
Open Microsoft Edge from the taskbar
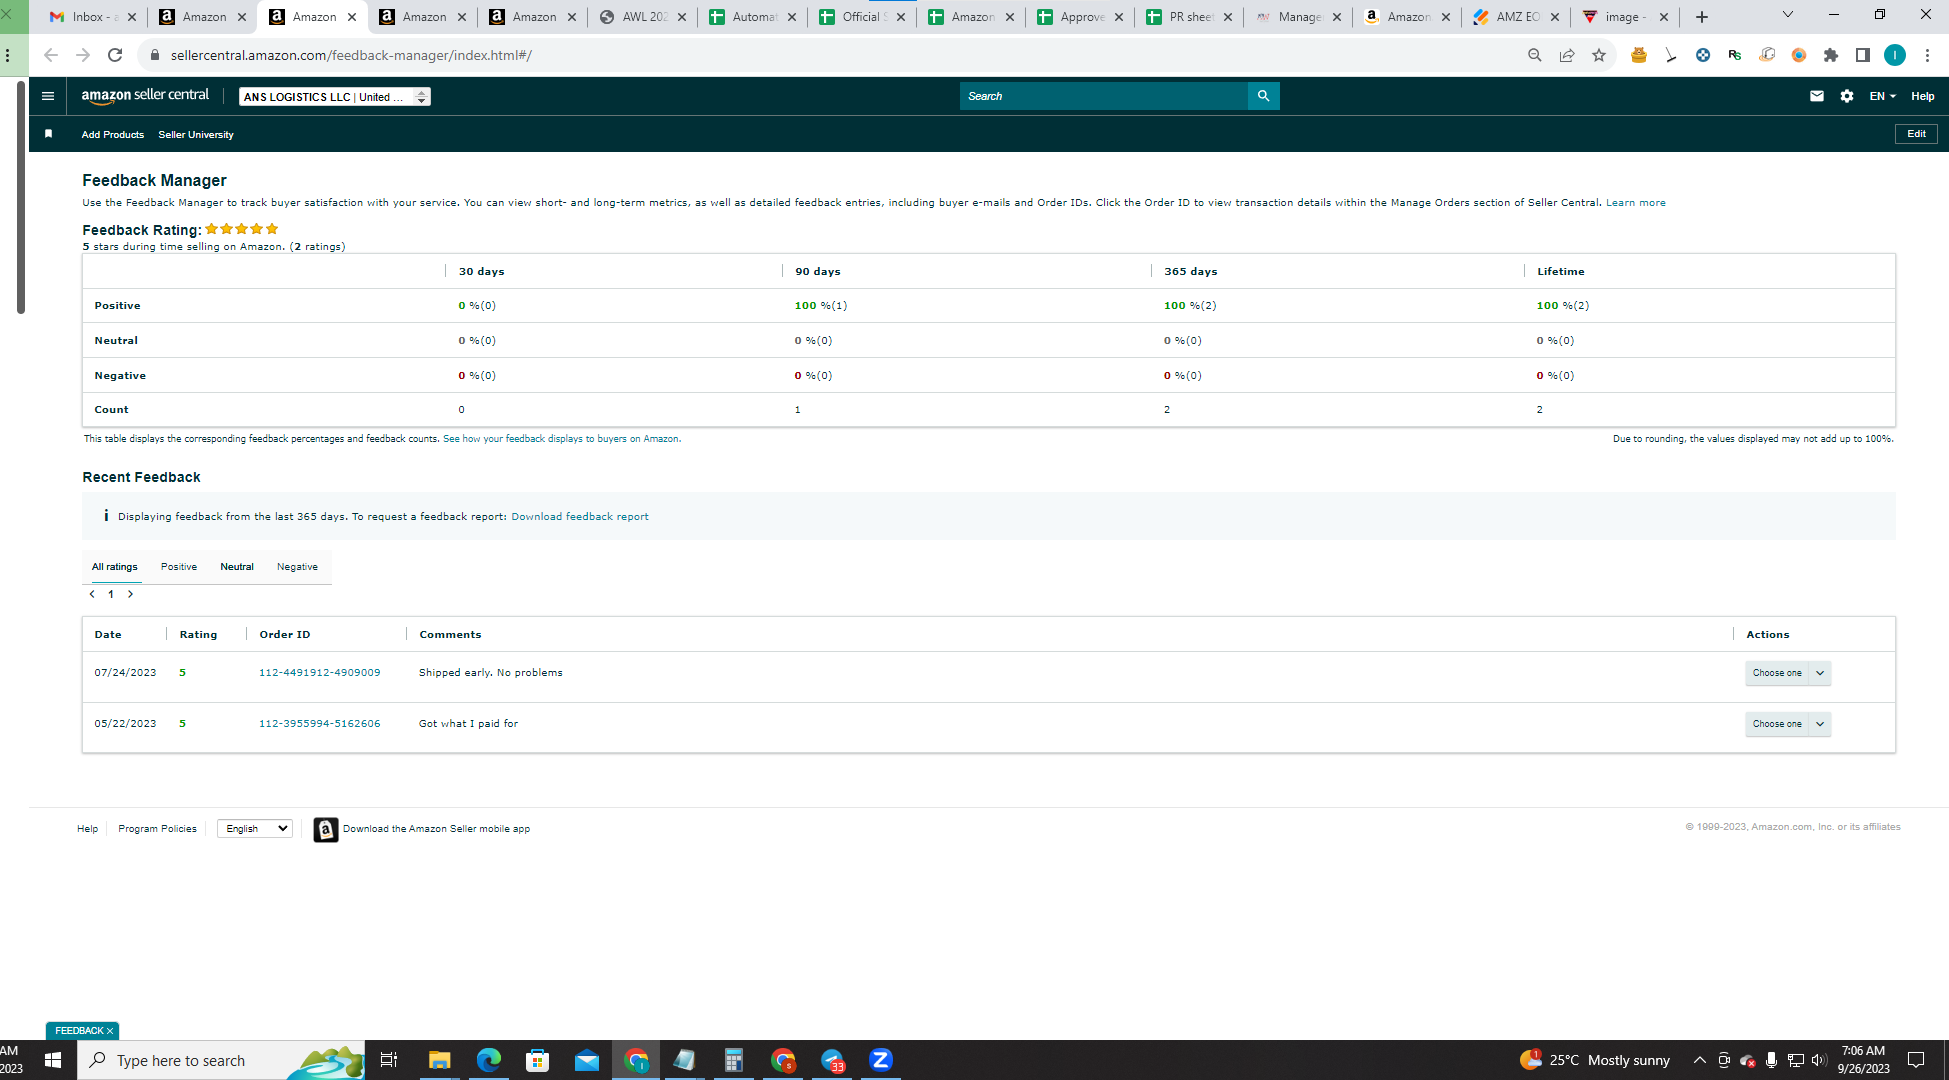click(489, 1060)
